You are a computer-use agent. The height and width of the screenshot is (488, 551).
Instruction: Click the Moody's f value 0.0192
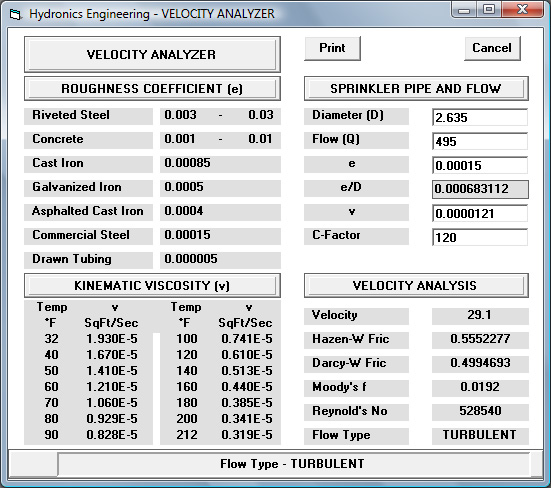click(x=480, y=387)
